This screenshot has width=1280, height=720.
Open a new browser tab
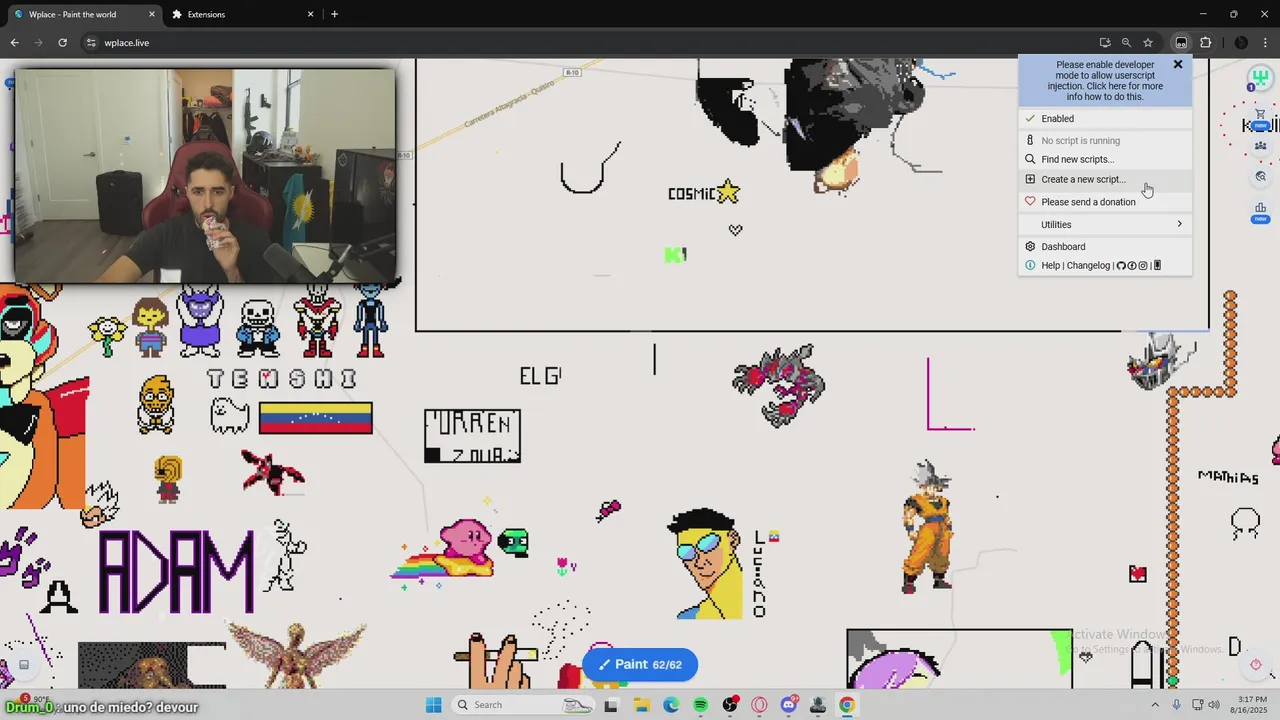[334, 14]
